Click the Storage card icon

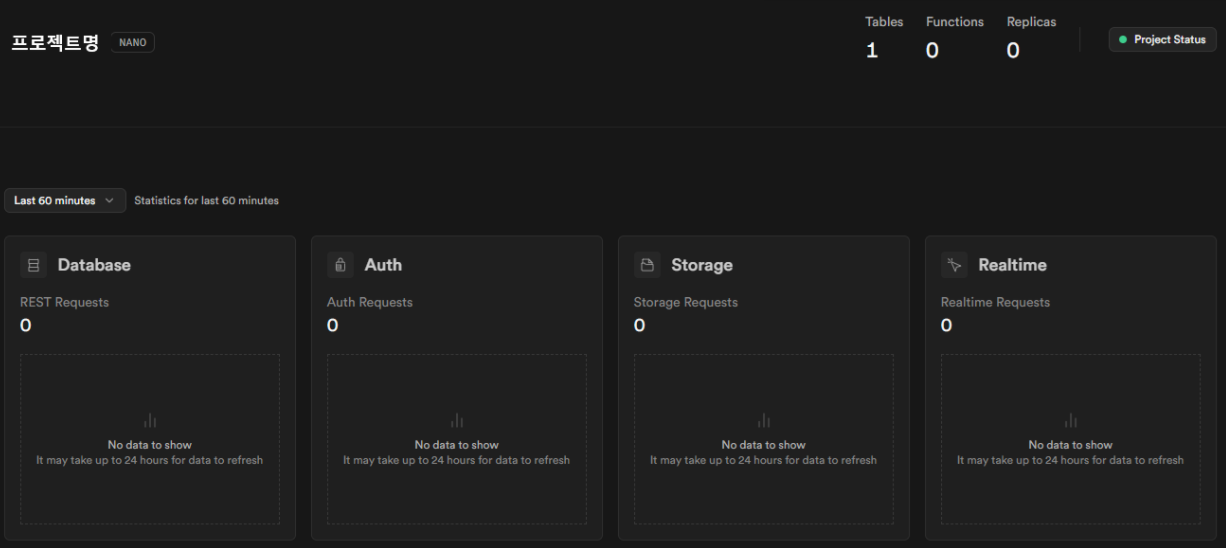647,265
